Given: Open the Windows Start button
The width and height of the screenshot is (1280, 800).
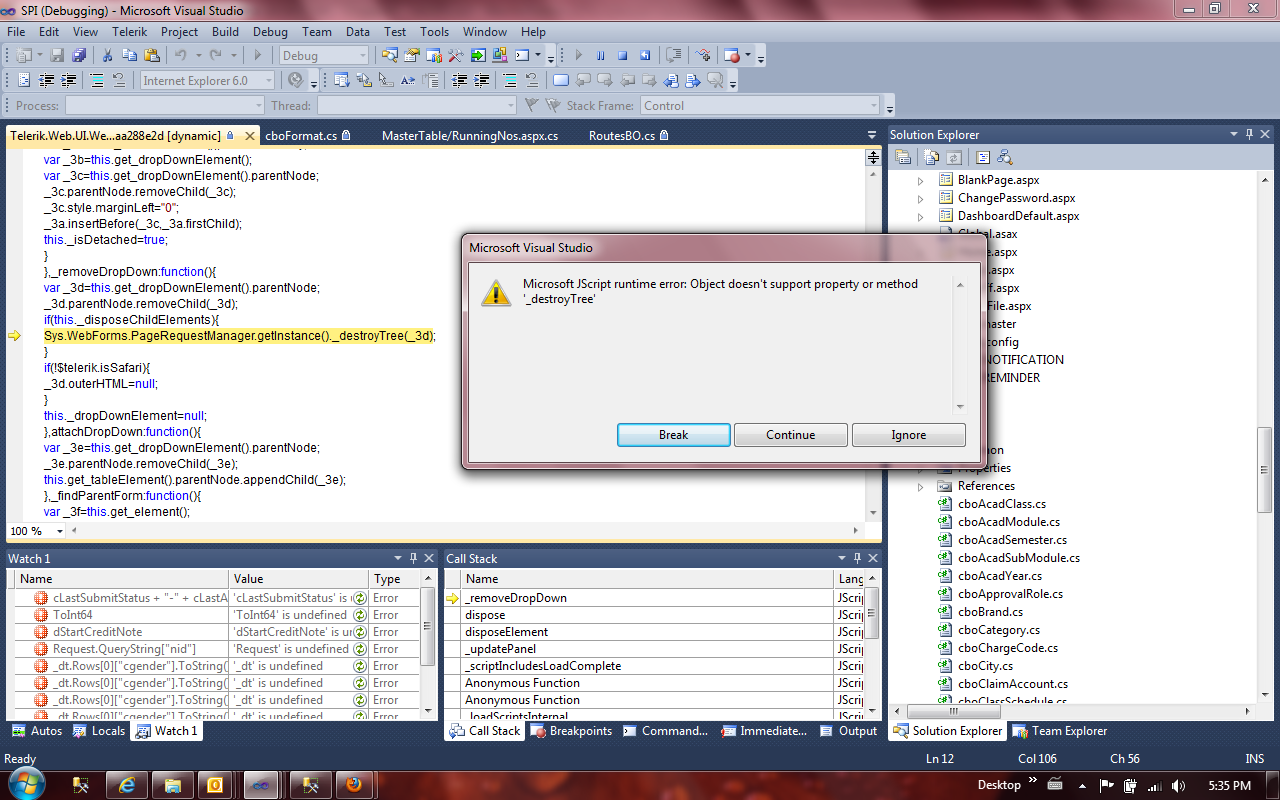Looking at the screenshot, I should click(x=25, y=785).
